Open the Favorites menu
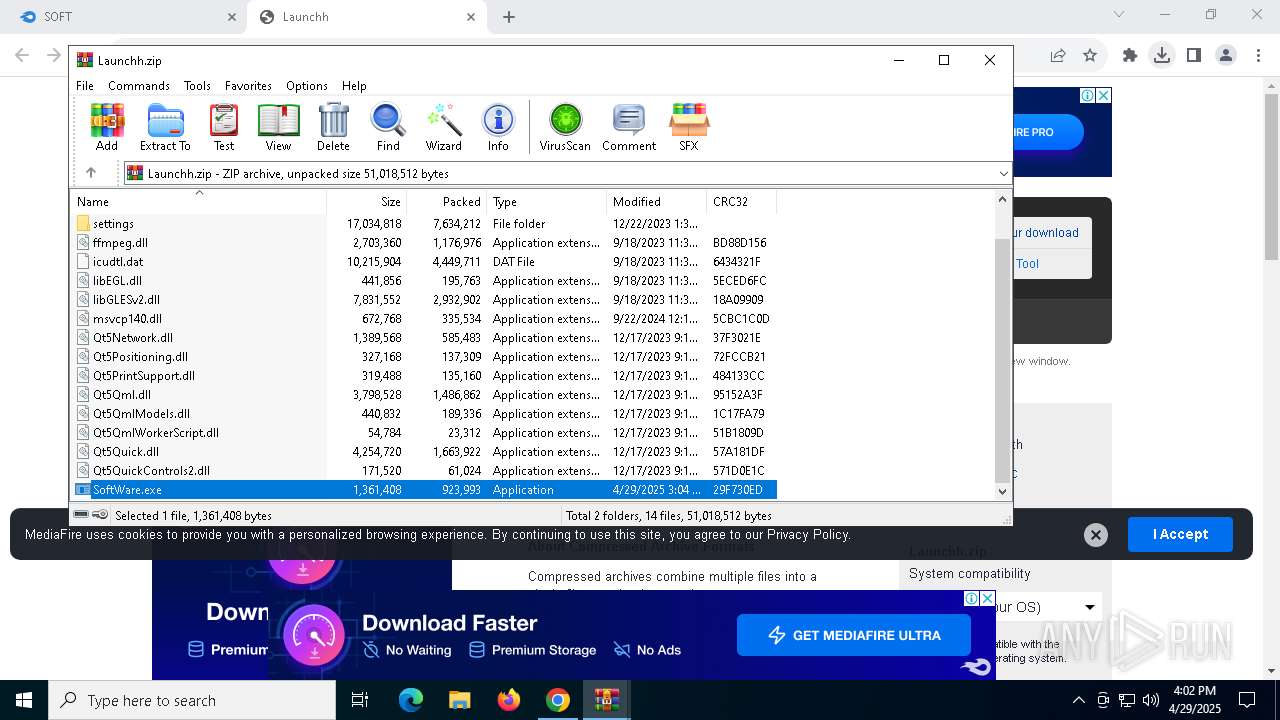Image resolution: width=1280 pixels, height=720 pixels. point(248,86)
